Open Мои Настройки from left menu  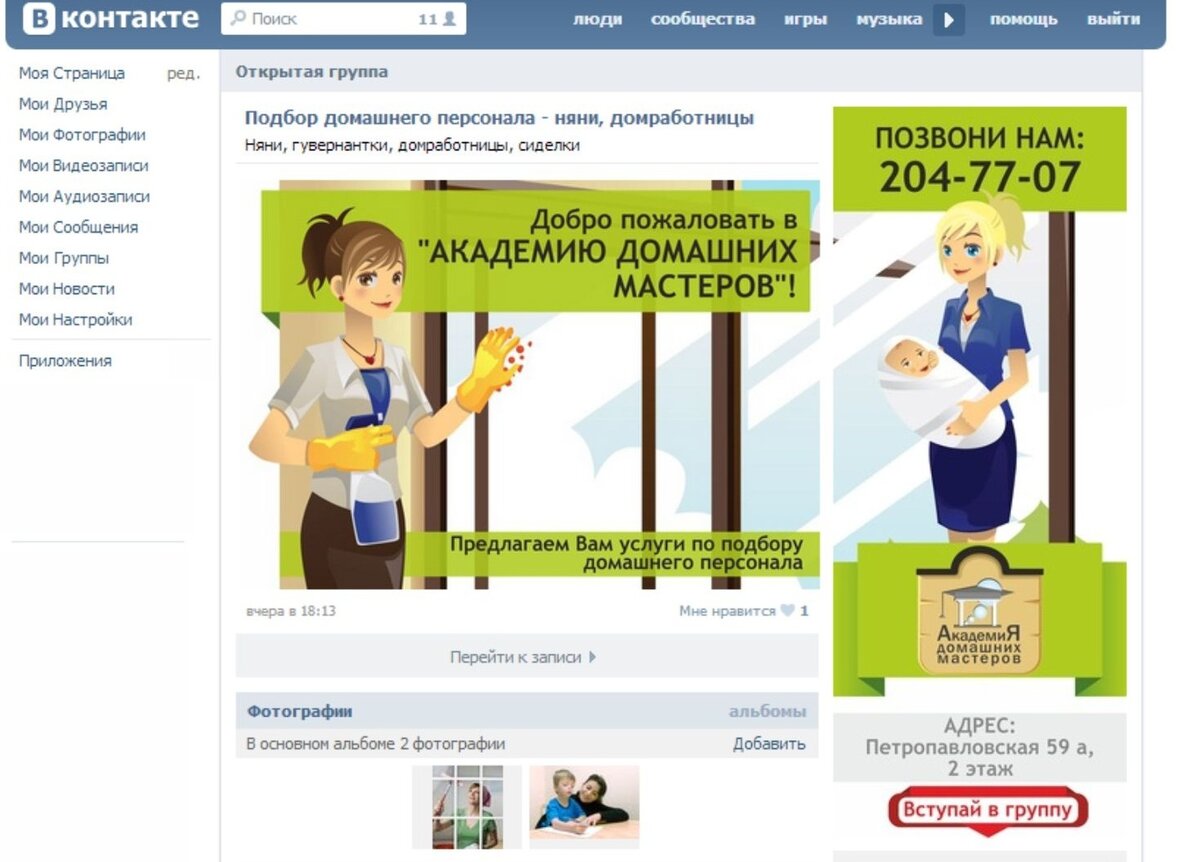(x=75, y=320)
